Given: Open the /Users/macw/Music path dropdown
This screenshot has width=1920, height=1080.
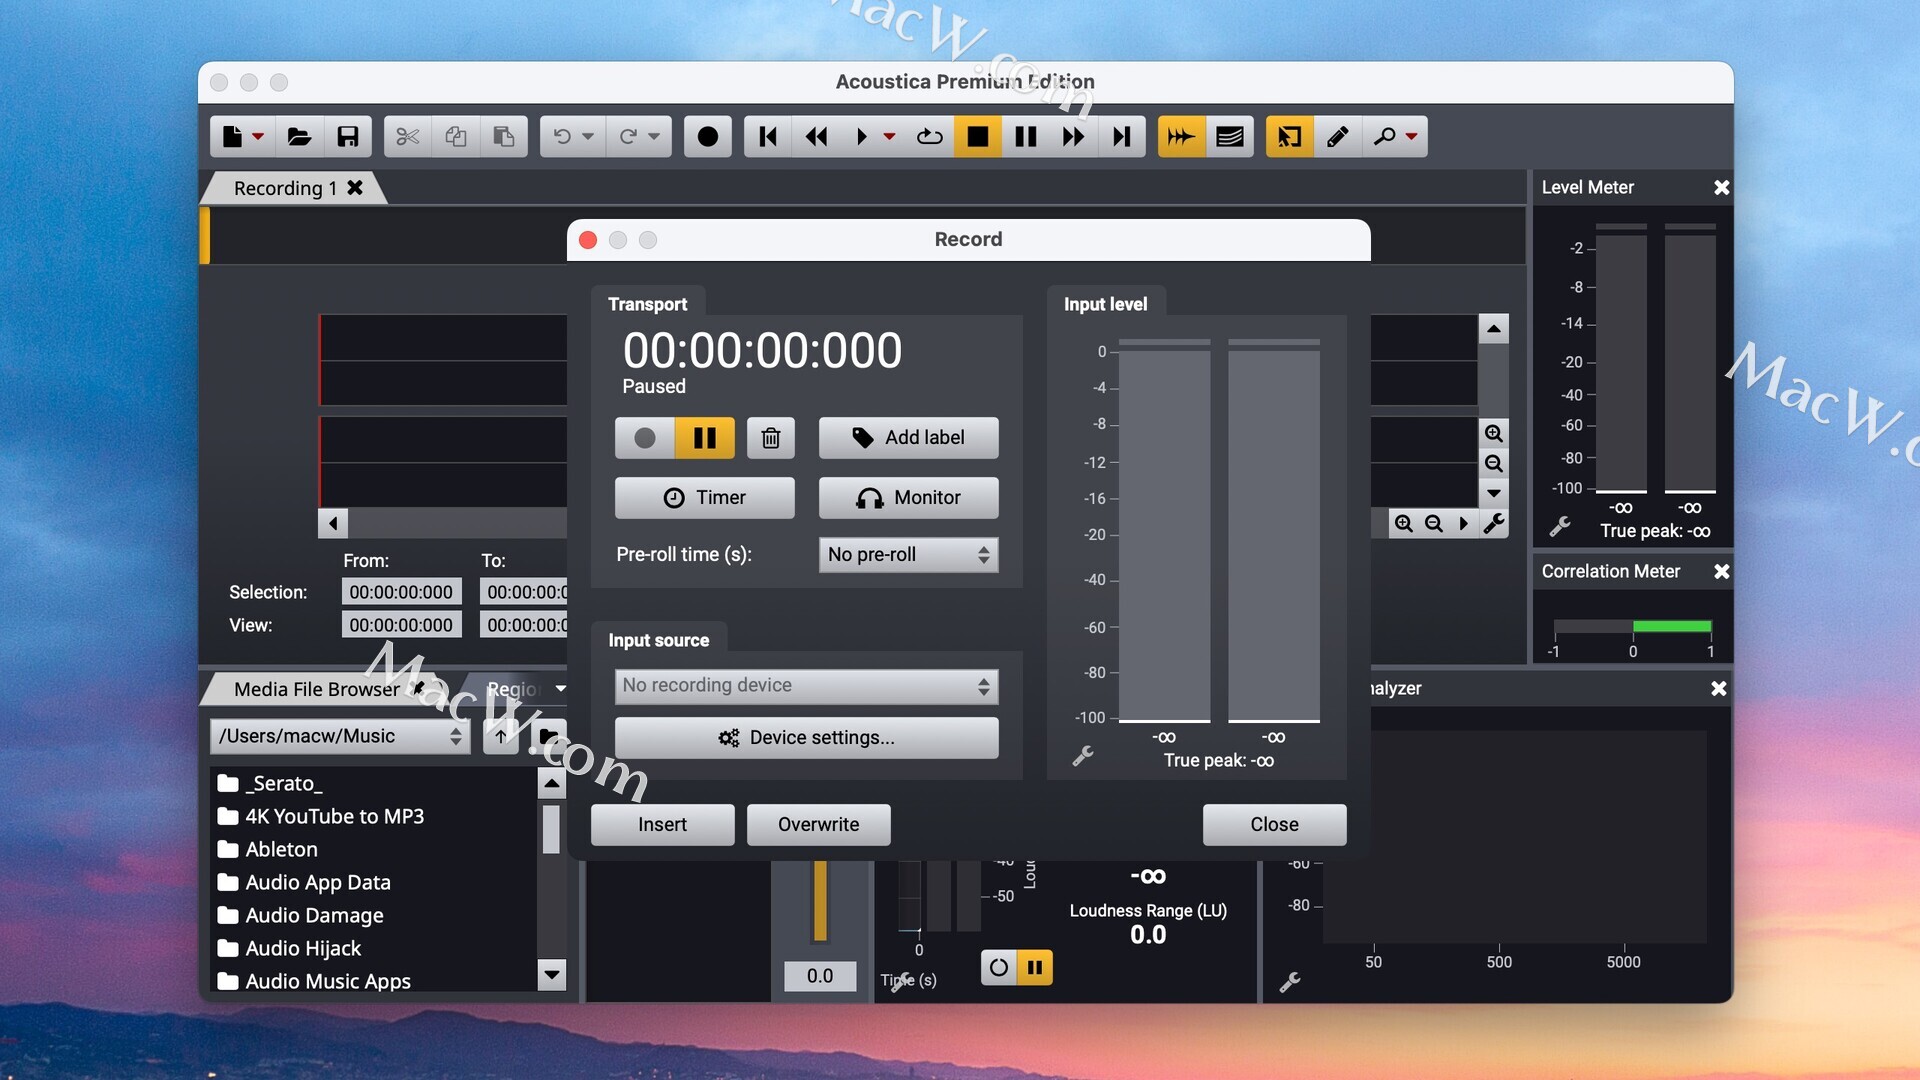Looking at the screenshot, I should (340, 737).
